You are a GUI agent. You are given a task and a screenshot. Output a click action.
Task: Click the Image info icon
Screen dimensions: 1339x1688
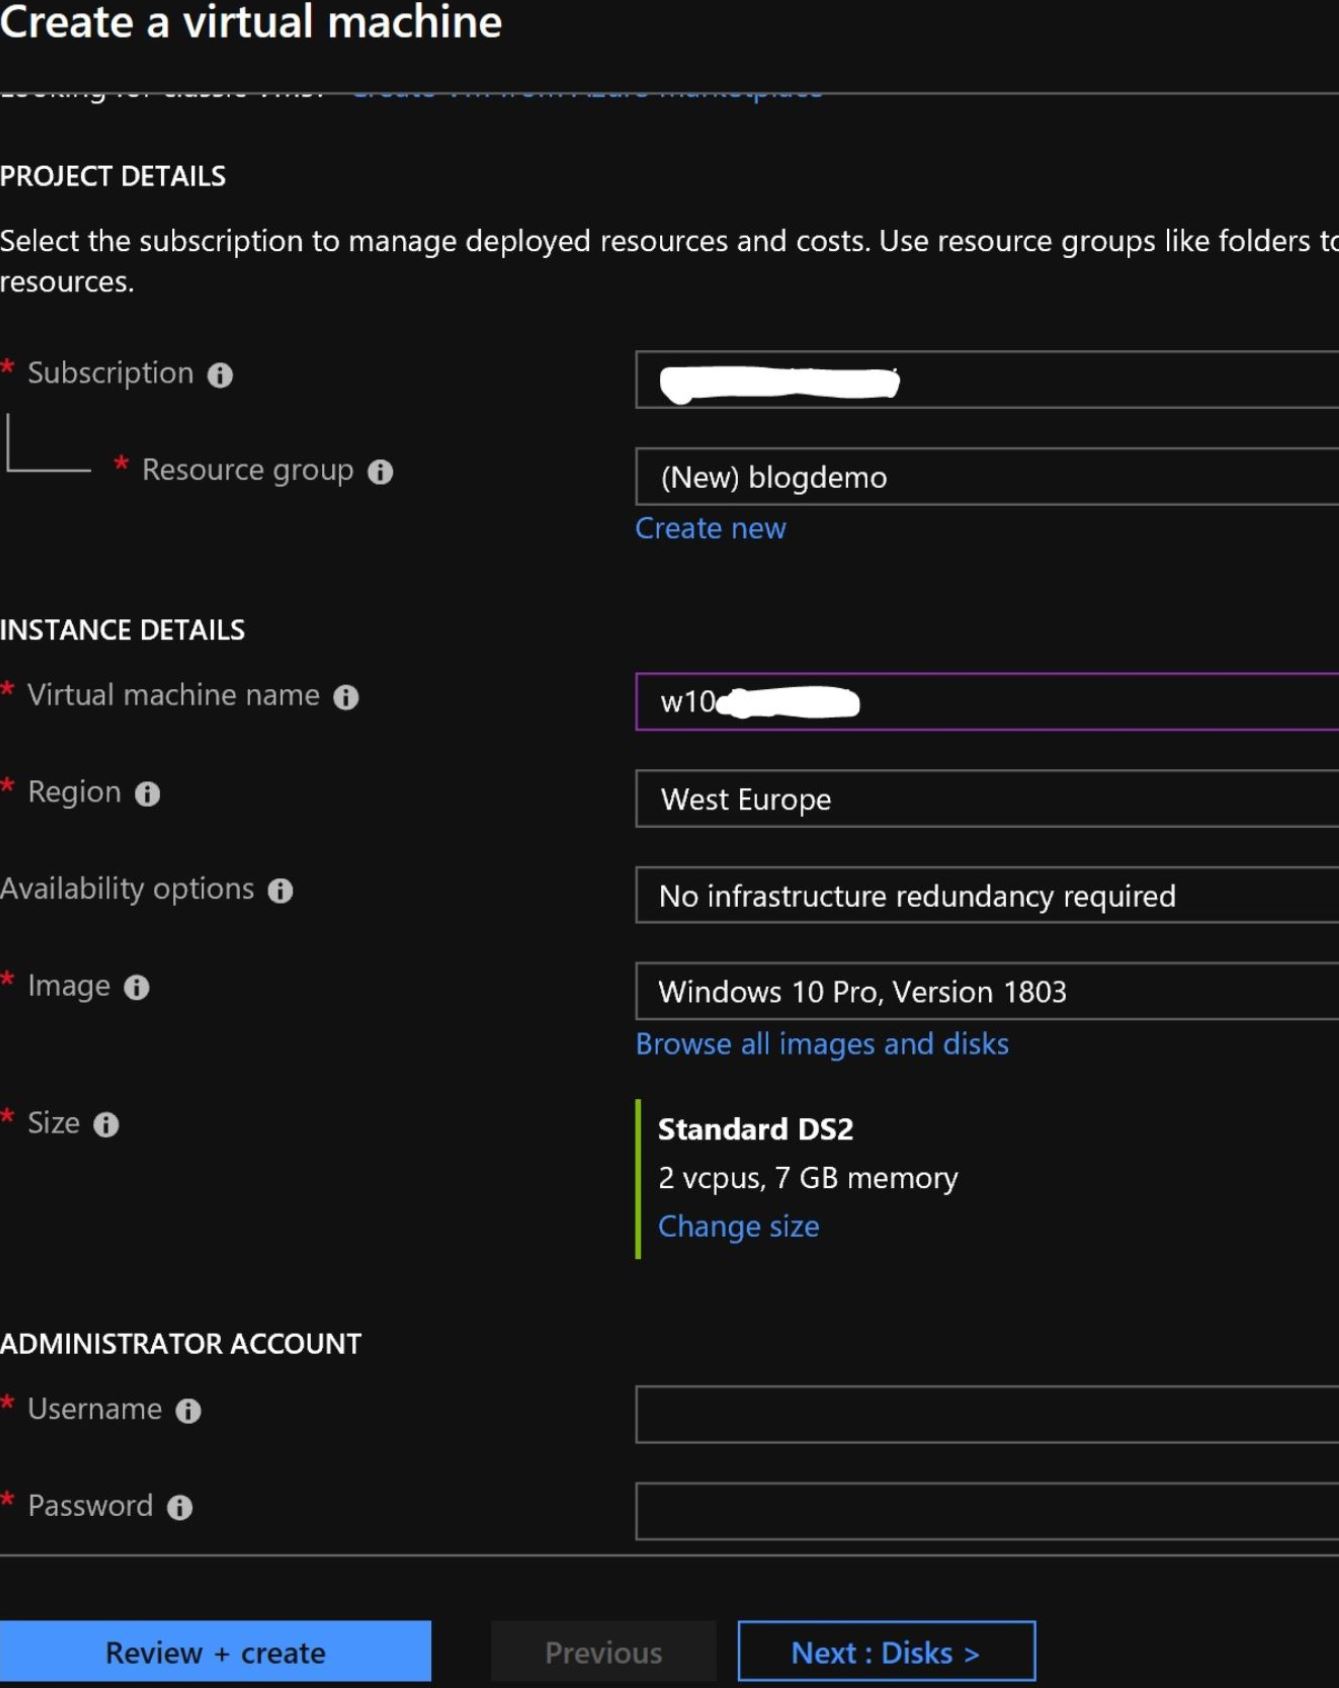pos(136,988)
